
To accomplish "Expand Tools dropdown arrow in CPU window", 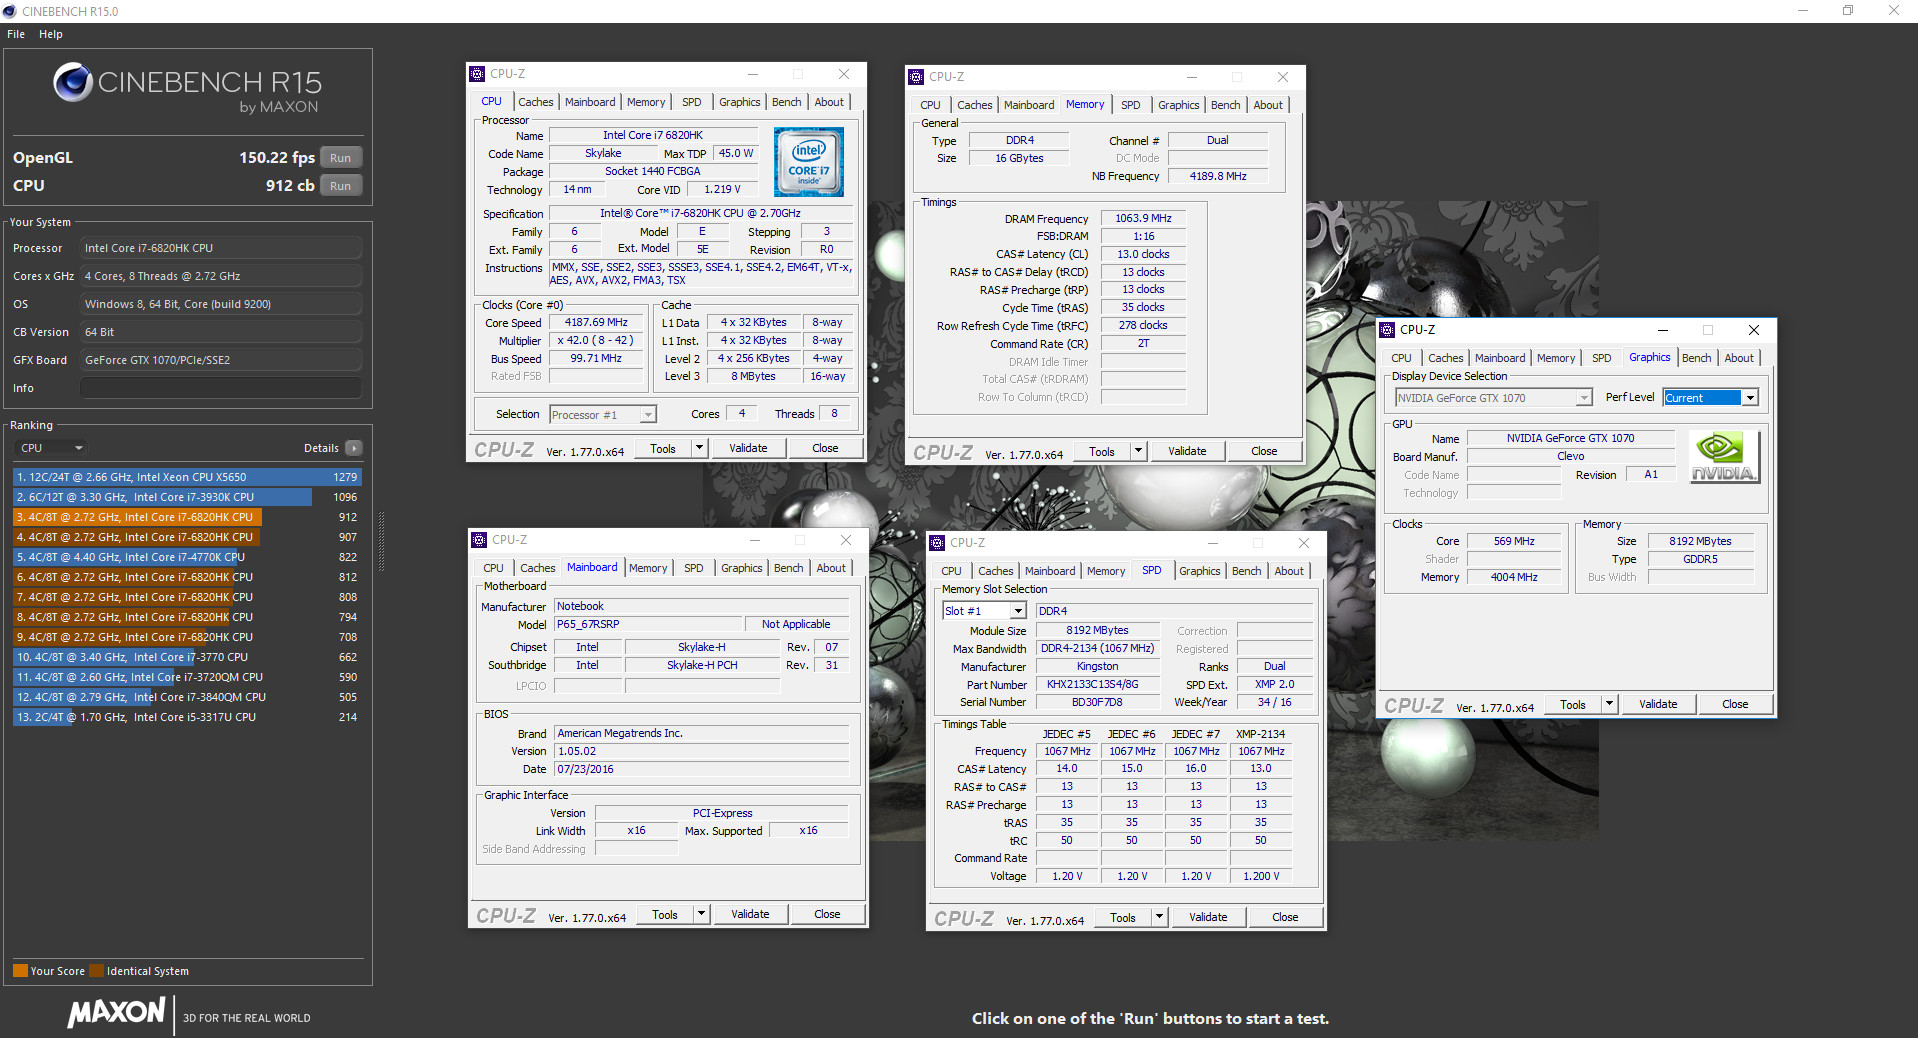I will pyautogui.click(x=700, y=448).
